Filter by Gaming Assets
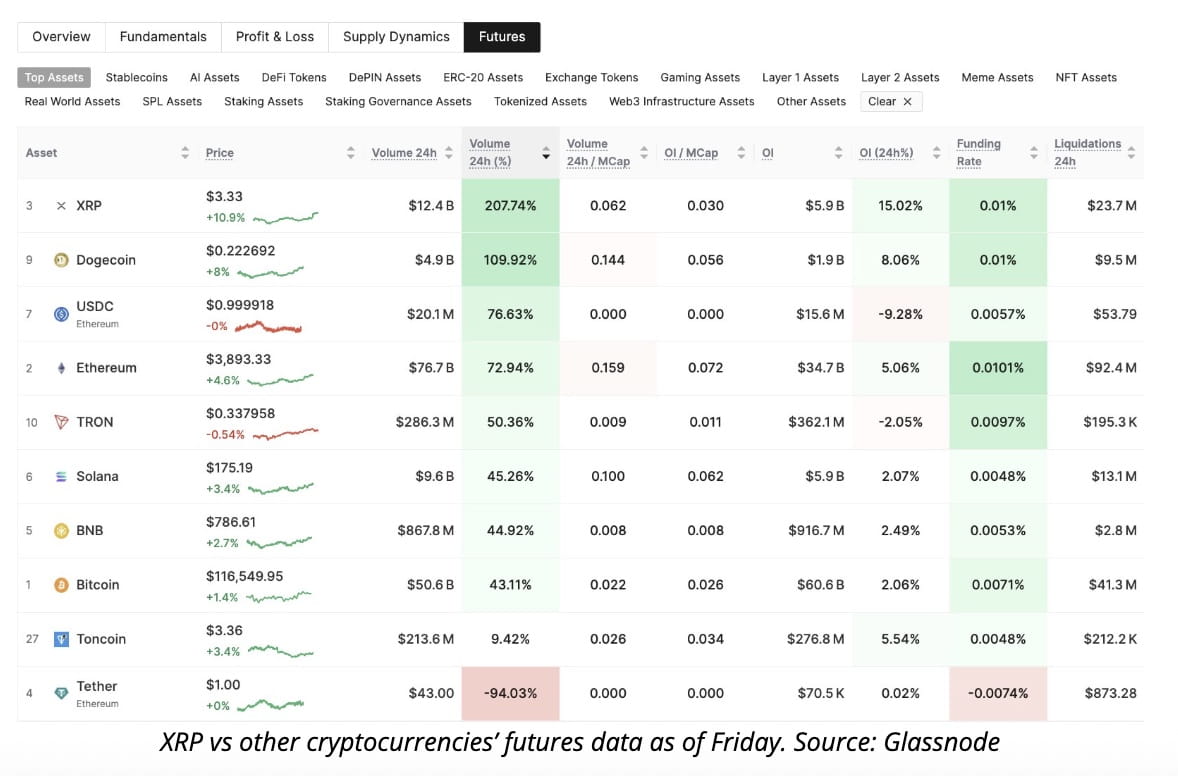1178x776 pixels. (x=700, y=77)
